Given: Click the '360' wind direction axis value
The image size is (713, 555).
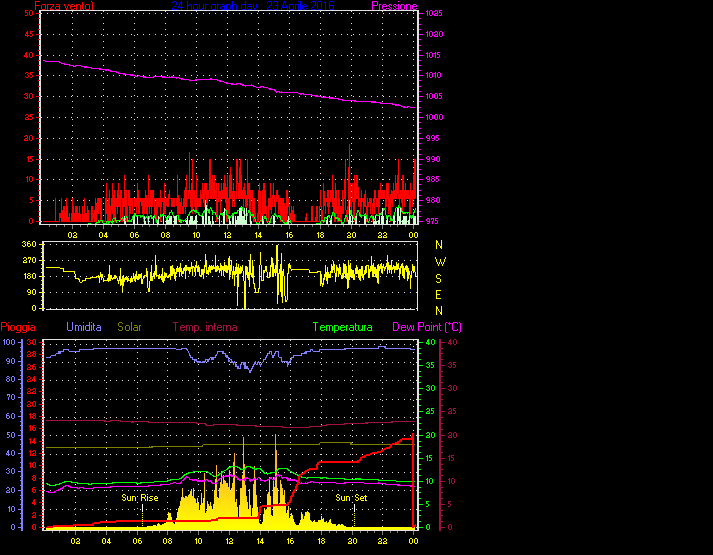Looking at the screenshot, I should 29,245.
